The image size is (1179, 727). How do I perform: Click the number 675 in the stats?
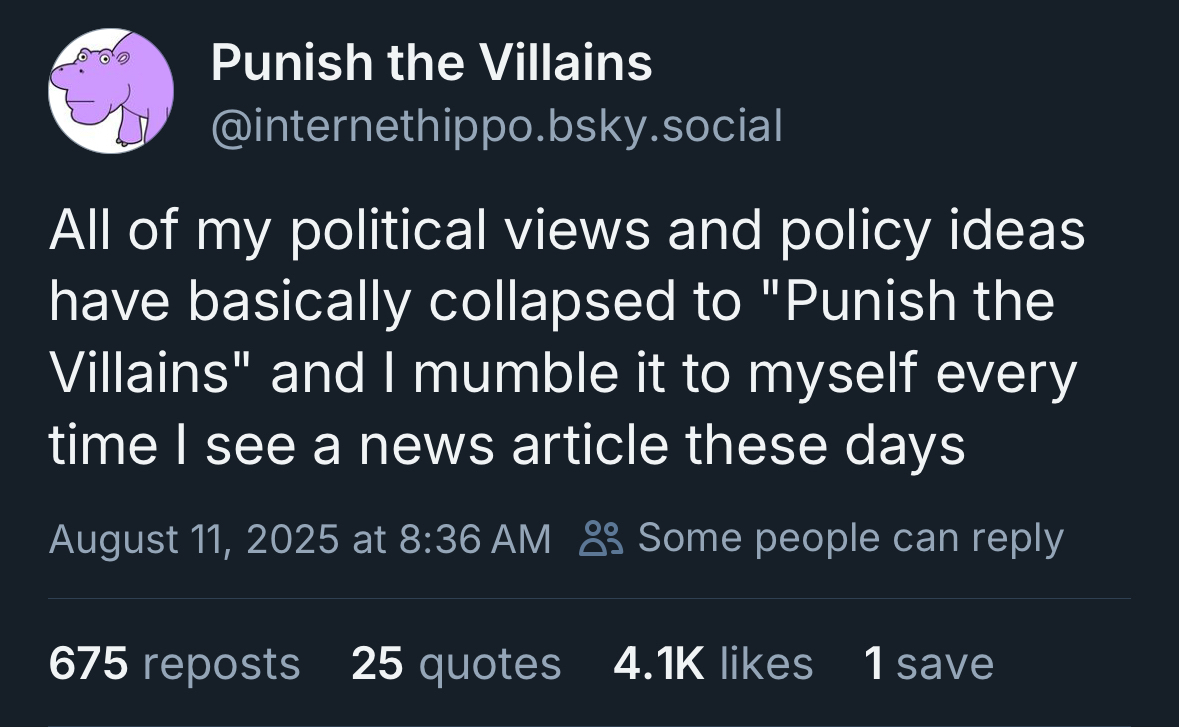tap(89, 663)
